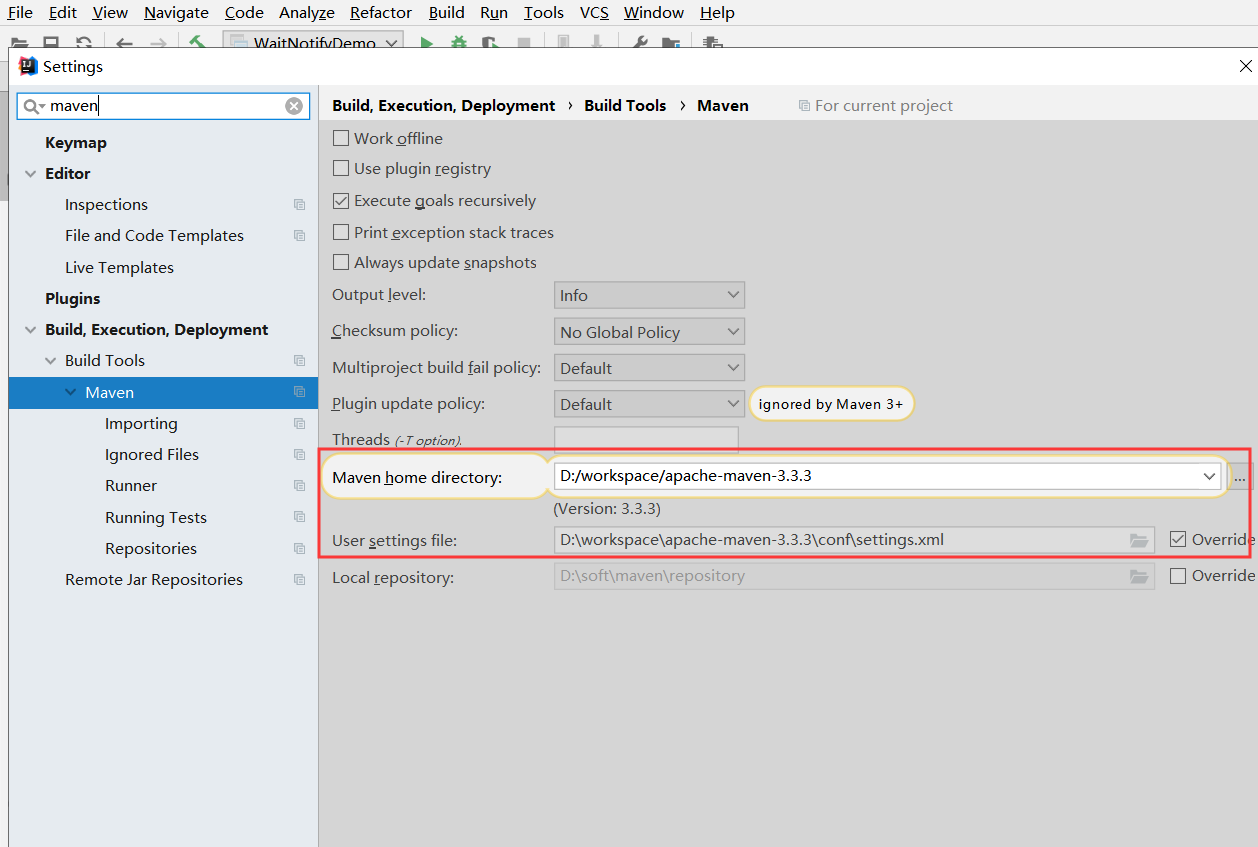
Task: Click the Build hammer icon in toolbar
Action: (x=197, y=43)
